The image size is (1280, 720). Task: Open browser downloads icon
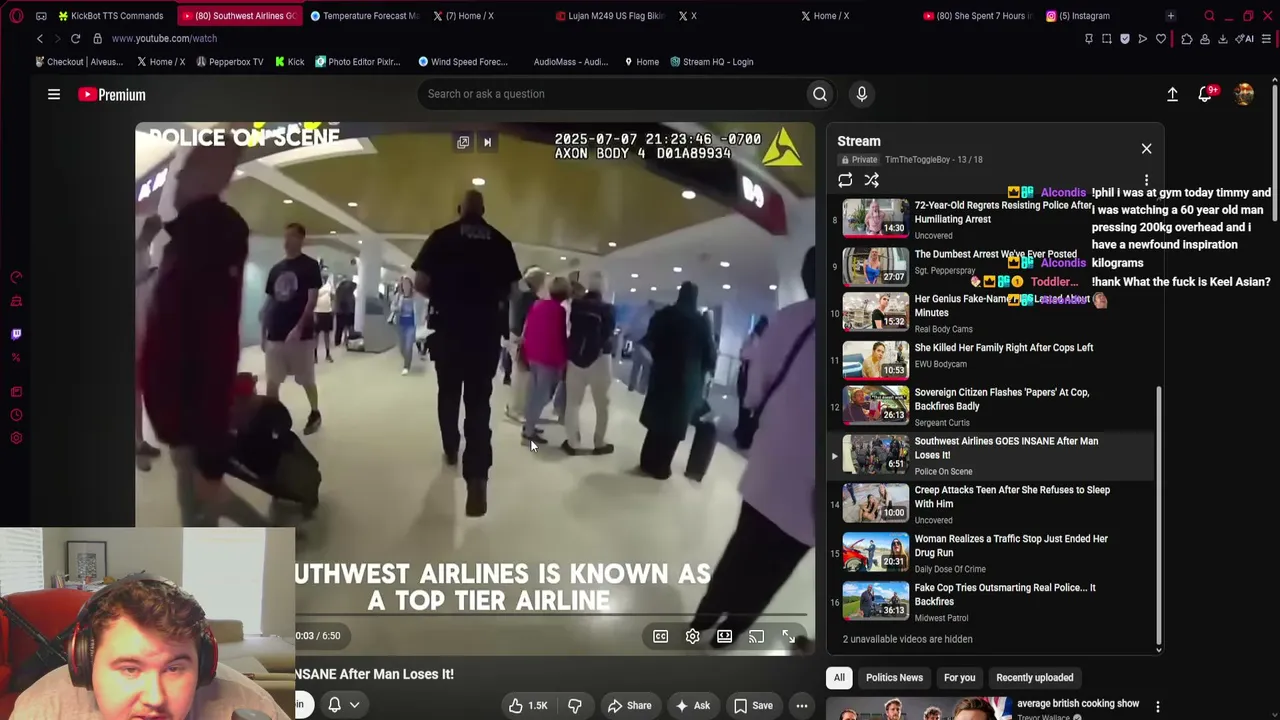[1222, 39]
